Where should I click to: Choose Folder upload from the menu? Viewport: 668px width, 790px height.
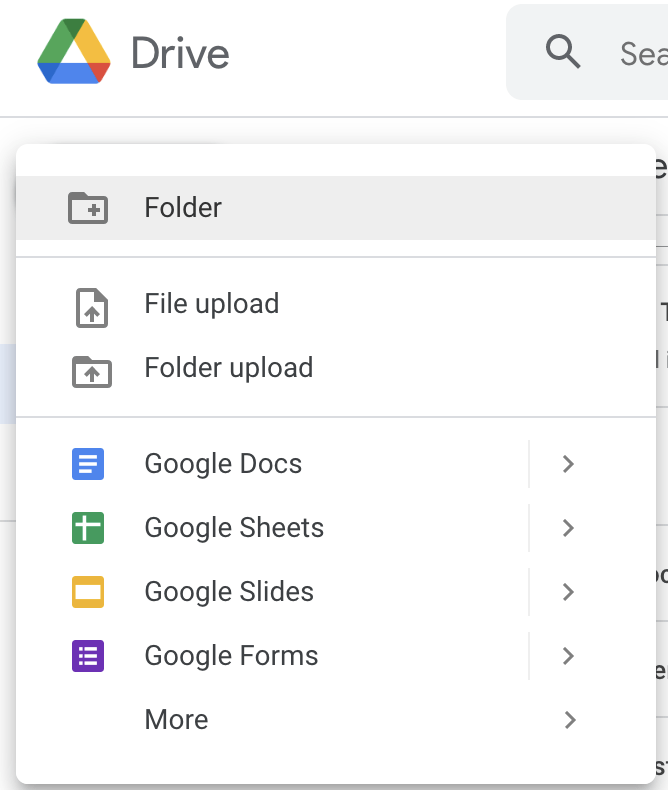pyautogui.click(x=336, y=368)
